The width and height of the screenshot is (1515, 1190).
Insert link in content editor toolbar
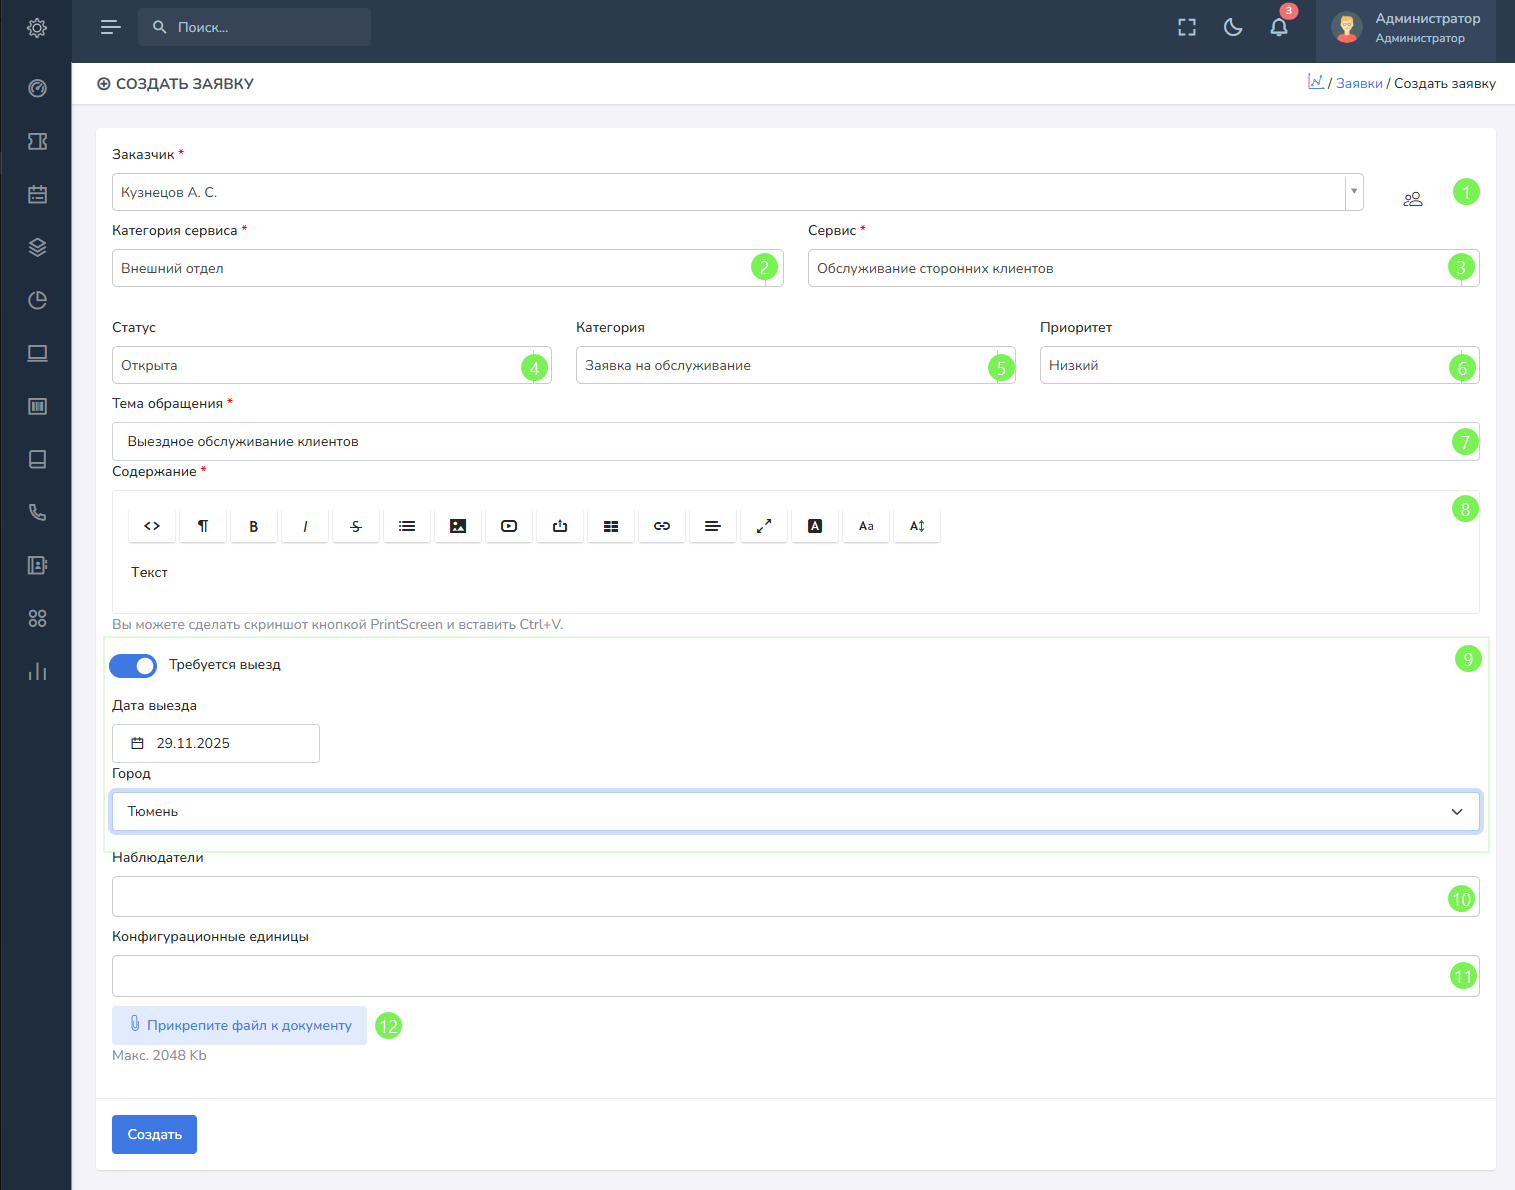[662, 526]
